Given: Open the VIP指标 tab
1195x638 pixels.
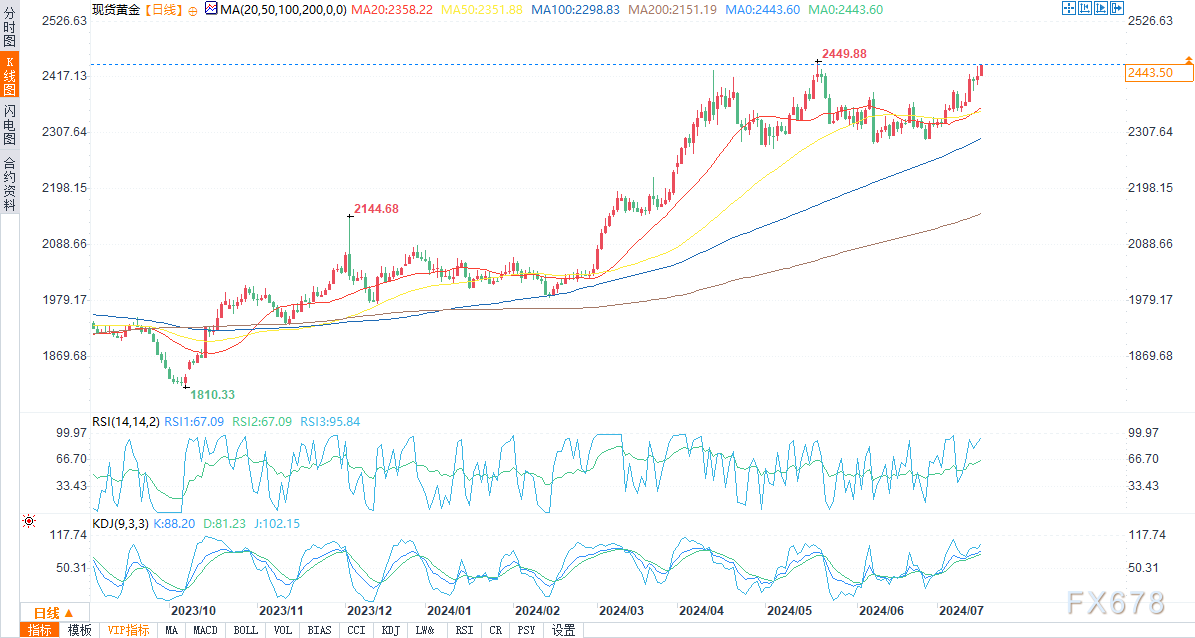Looking at the screenshot, I should click(x=128, y=630).
